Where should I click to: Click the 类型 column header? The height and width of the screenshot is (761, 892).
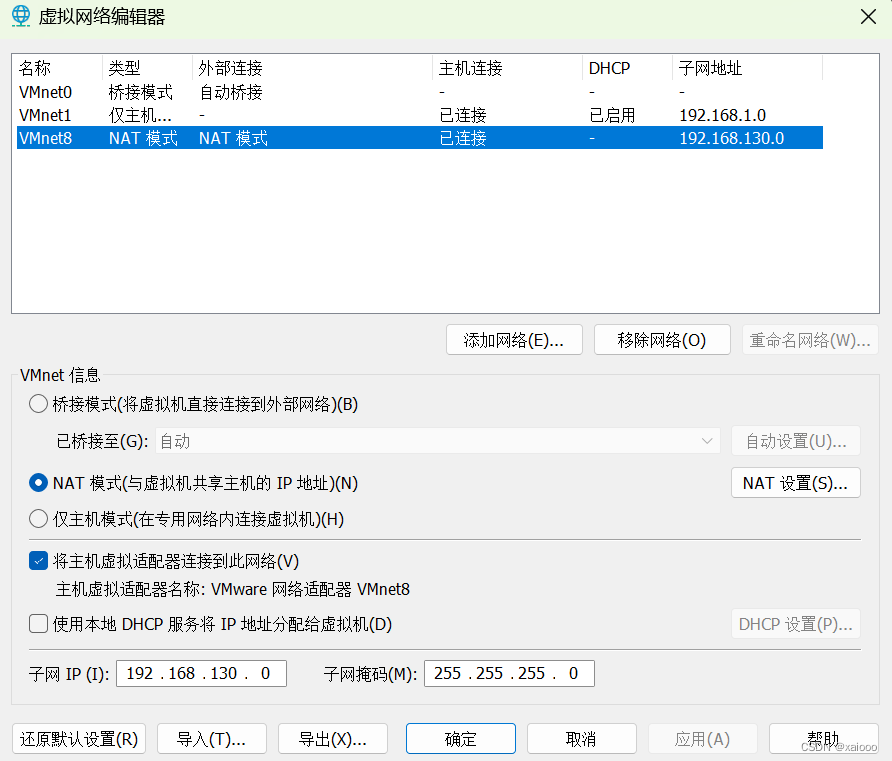(x=147, y=68)
